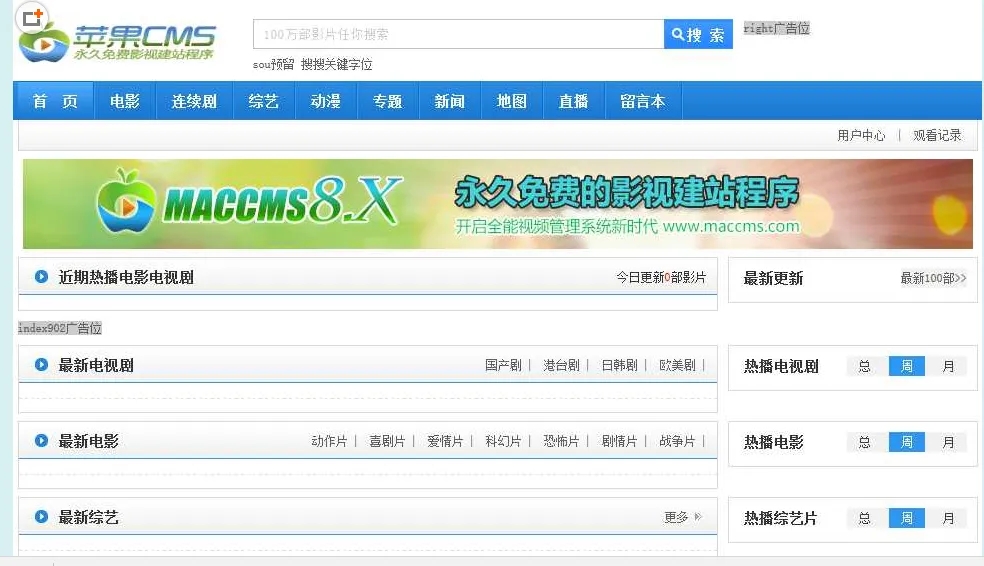Go to 连续剧 in navigation bar
984x566 pixels.
[194, 101]
